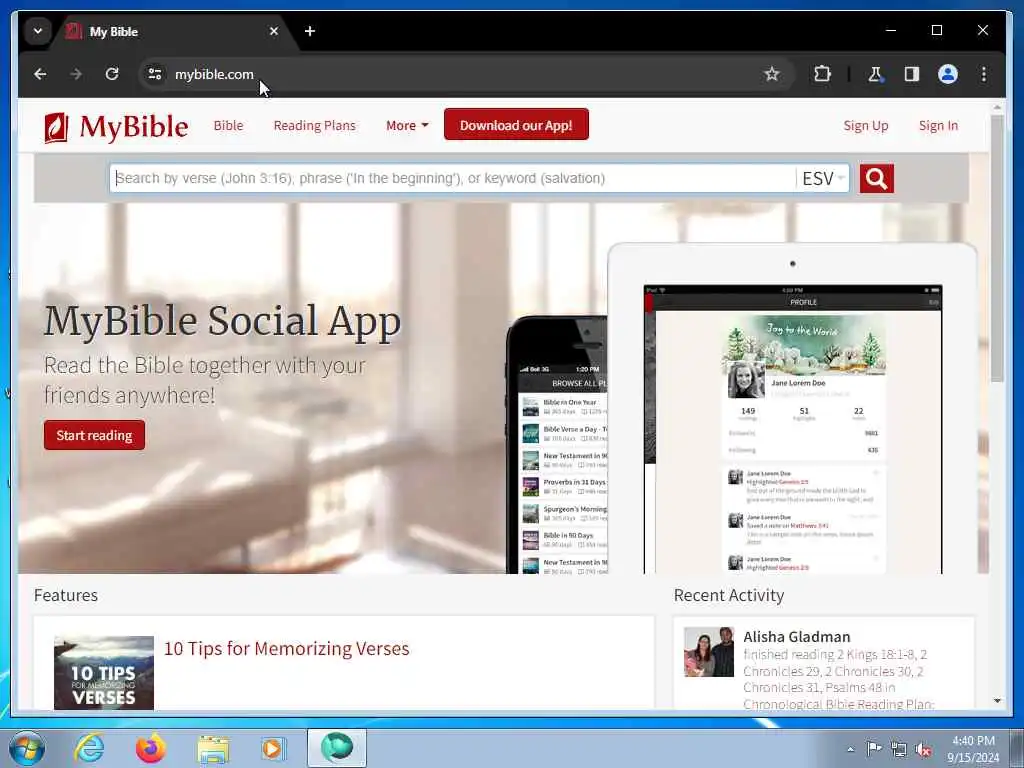Image resolution: width=1024 pixels, height=768 pixels.
Task: Click the browser forward arrow
Action: (76, 74)
